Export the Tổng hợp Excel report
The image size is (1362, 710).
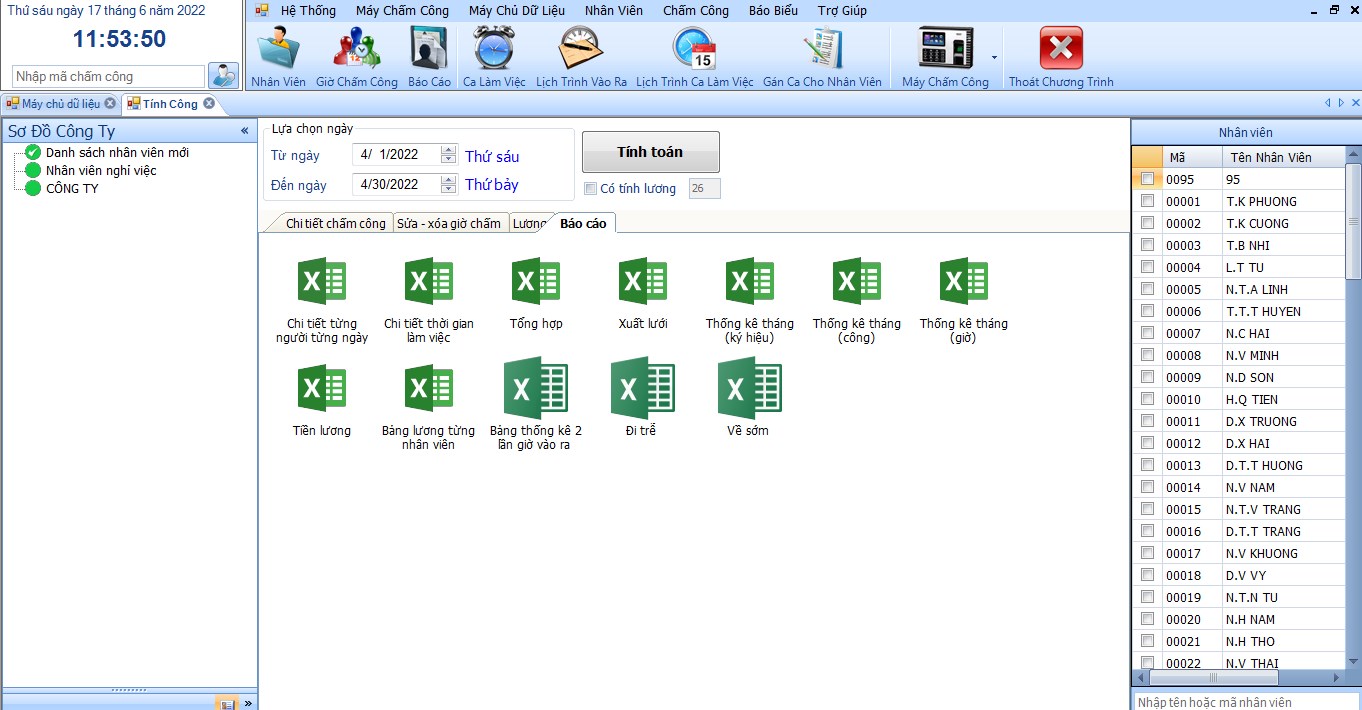pos(536,282)
